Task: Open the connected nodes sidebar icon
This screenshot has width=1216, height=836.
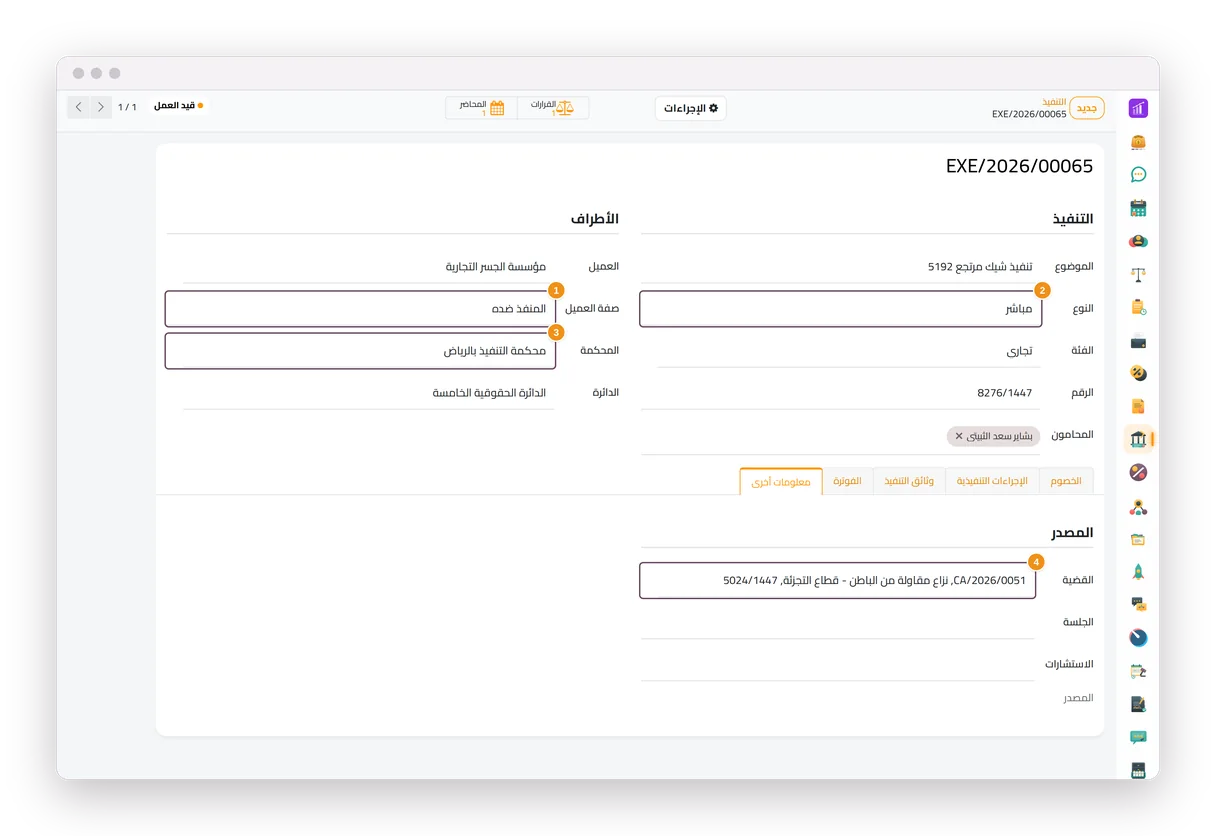Action: [1138, 506]
